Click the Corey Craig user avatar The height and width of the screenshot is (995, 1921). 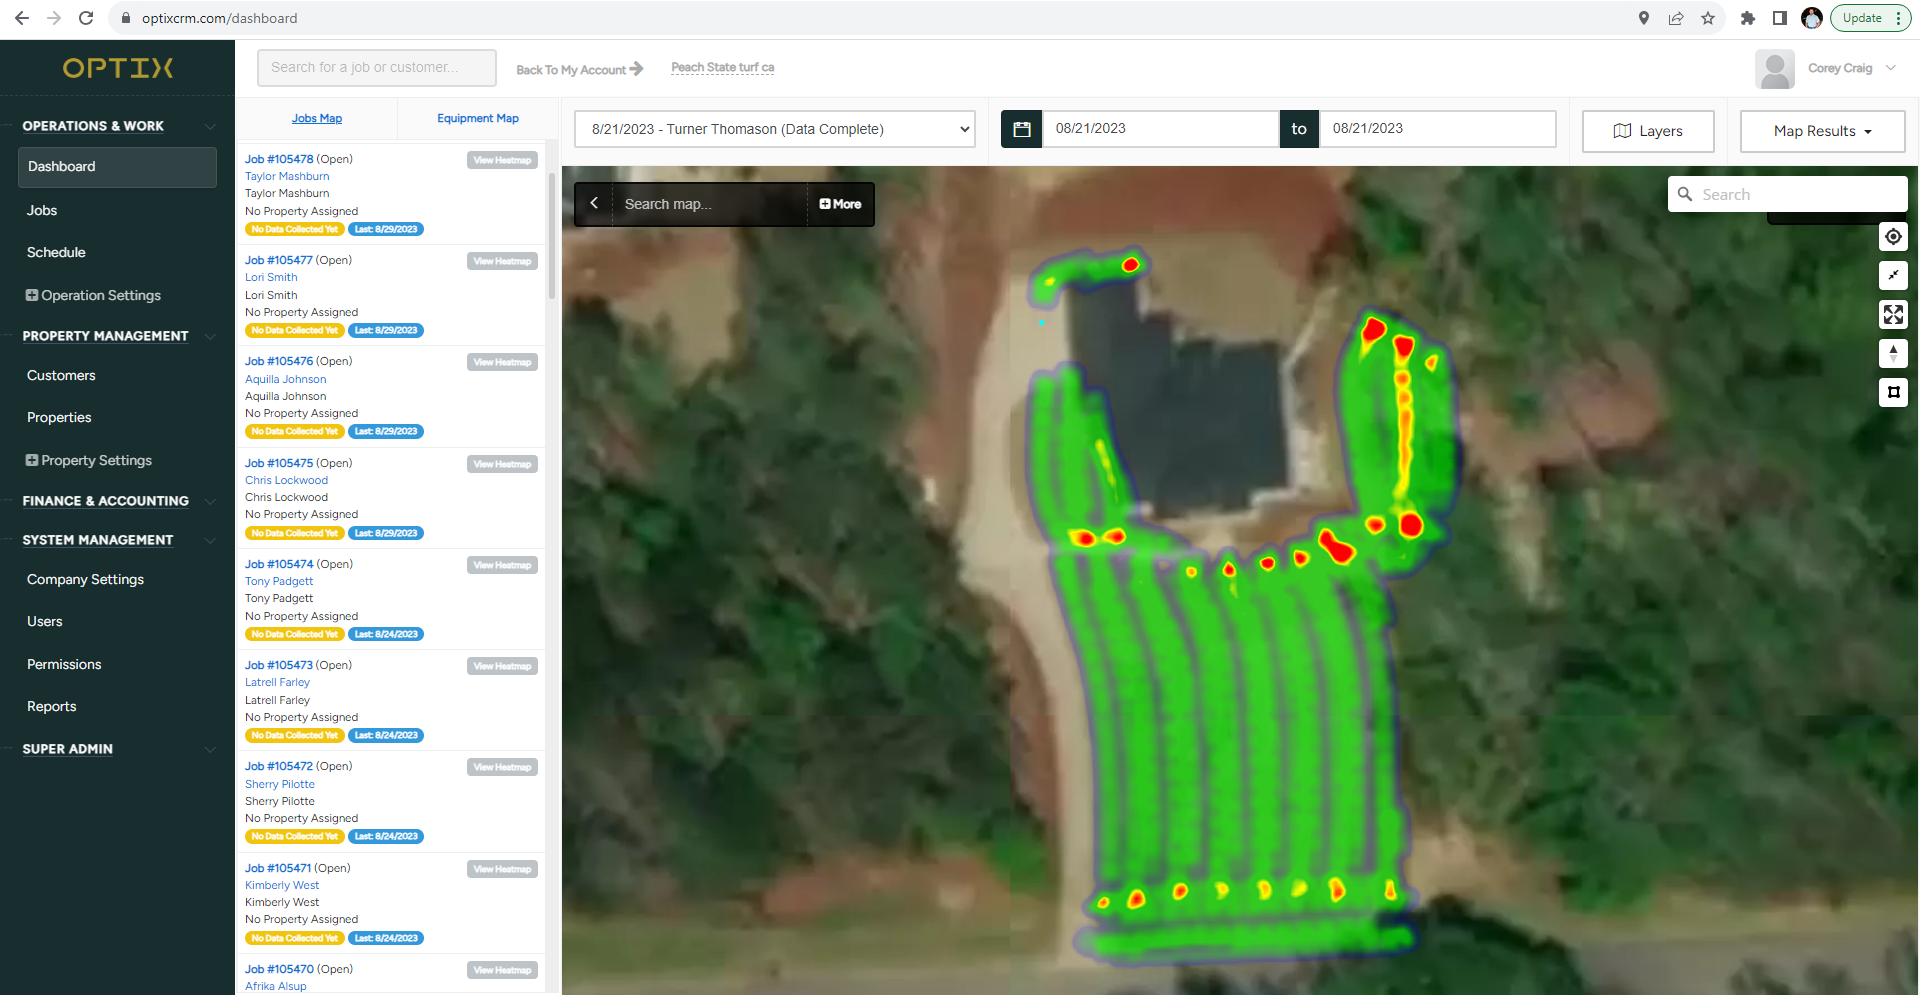click(1775, 69)
